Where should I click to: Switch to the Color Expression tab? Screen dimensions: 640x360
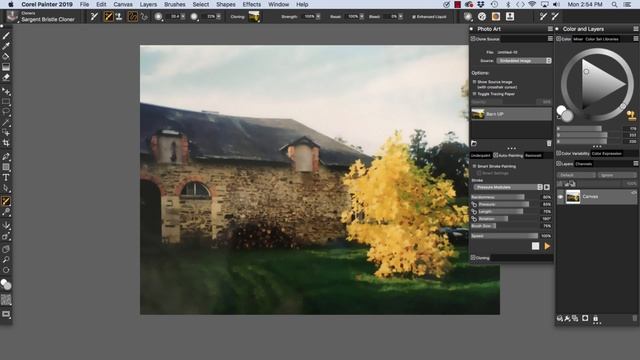pos(607,153)
